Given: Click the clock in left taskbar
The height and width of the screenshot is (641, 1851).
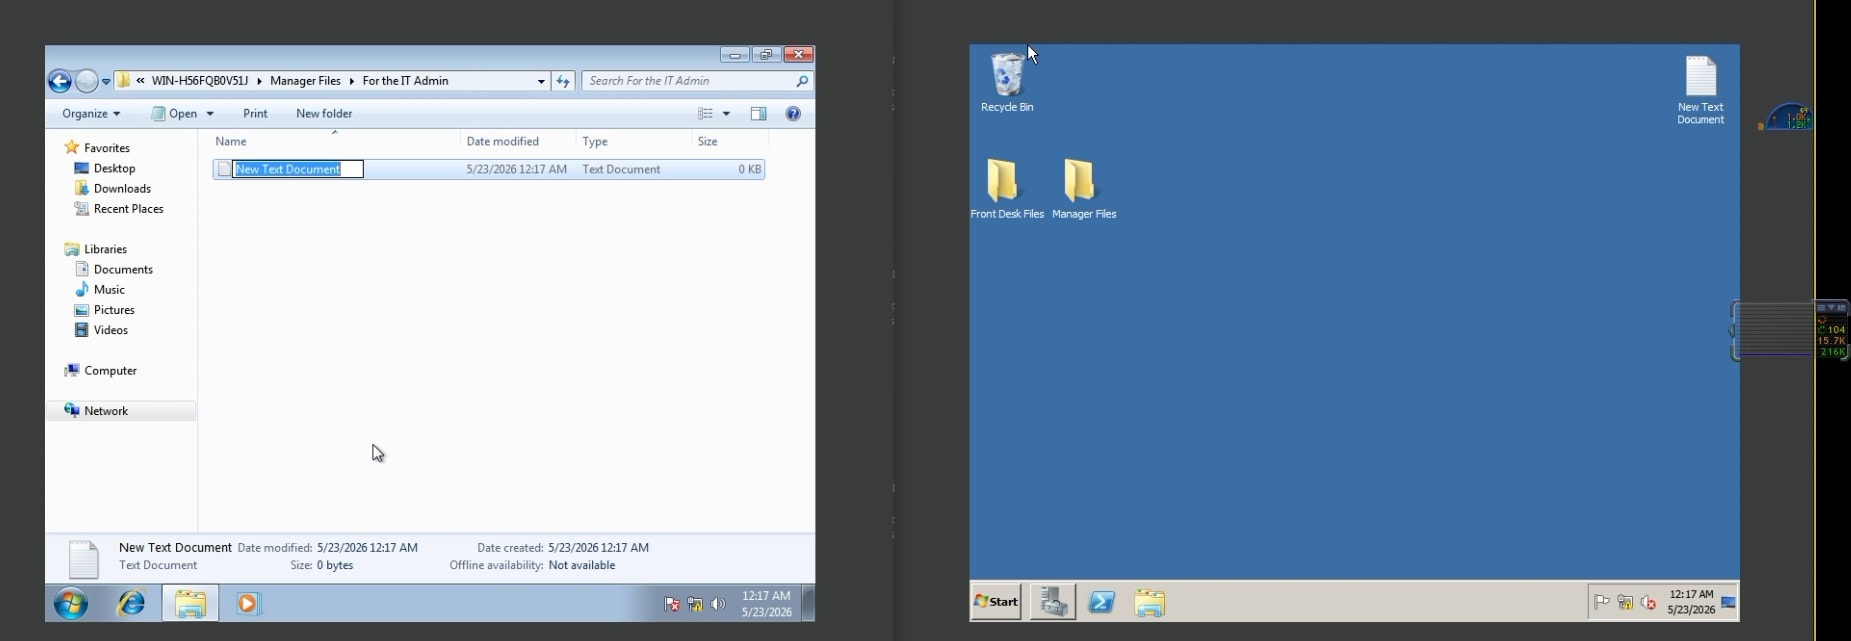Looking at the screenshot, I should tap(766, 603).
